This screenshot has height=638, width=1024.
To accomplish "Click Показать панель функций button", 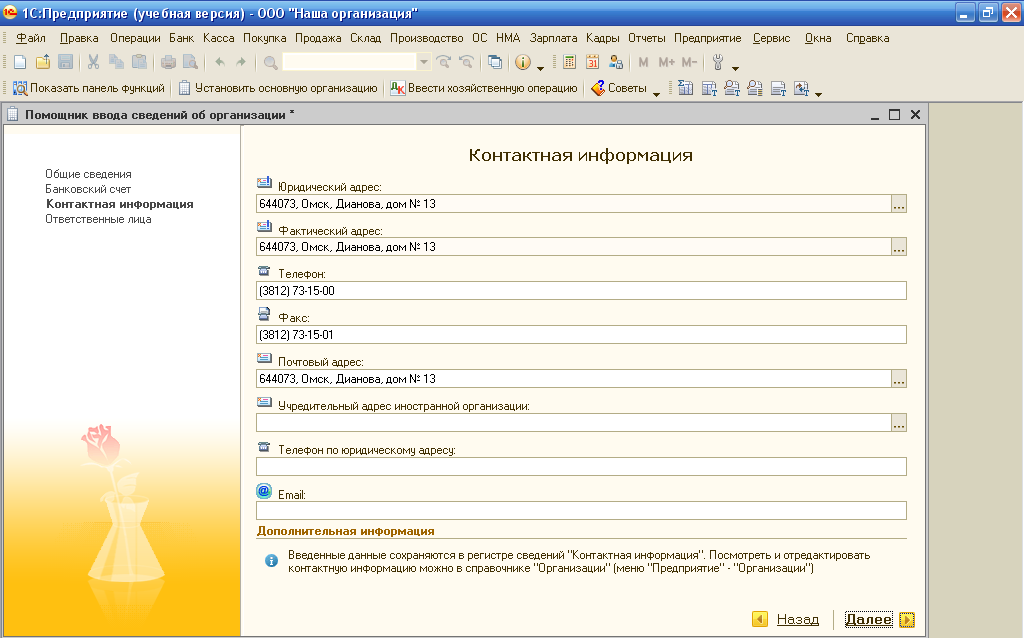I will pos(89,88).
